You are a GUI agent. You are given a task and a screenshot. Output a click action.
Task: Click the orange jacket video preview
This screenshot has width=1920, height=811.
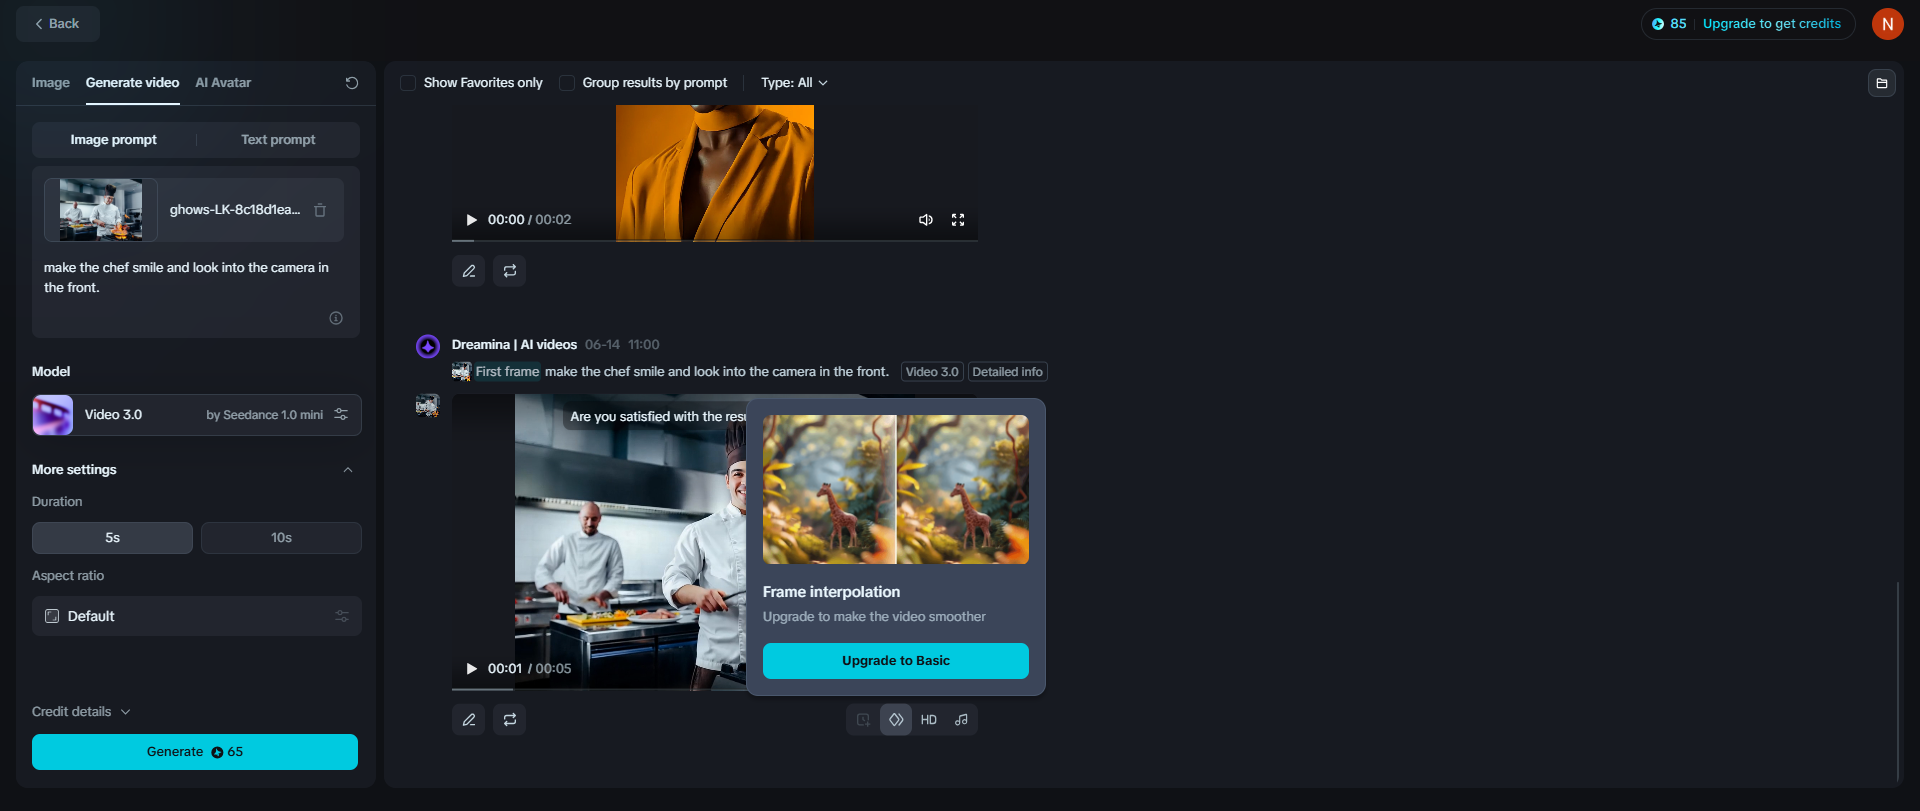click(715, 172)
